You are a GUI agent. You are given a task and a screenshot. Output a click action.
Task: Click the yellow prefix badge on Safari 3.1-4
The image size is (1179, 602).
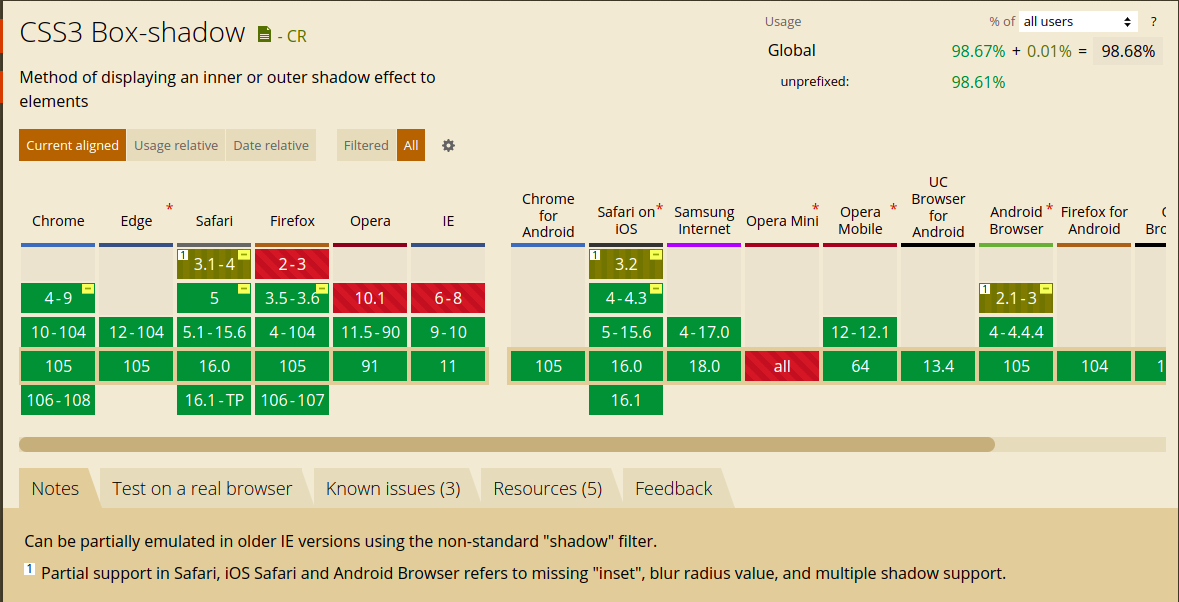(x=244, y=256)
